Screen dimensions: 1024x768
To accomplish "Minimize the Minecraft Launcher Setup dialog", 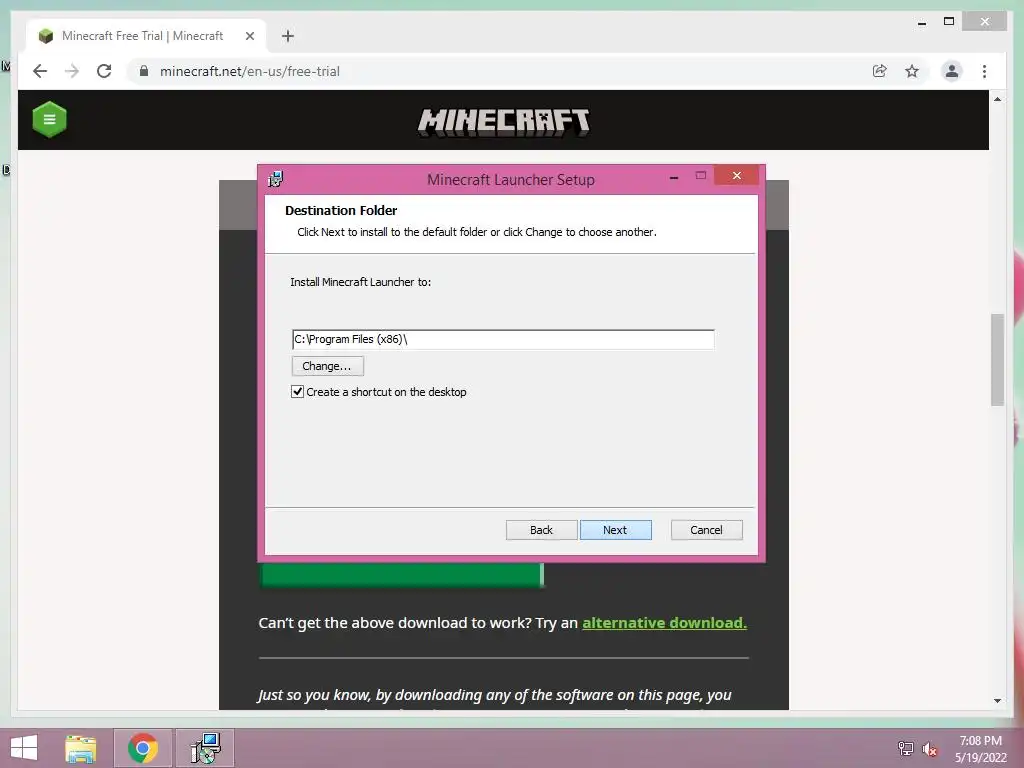I will (674, 177).
